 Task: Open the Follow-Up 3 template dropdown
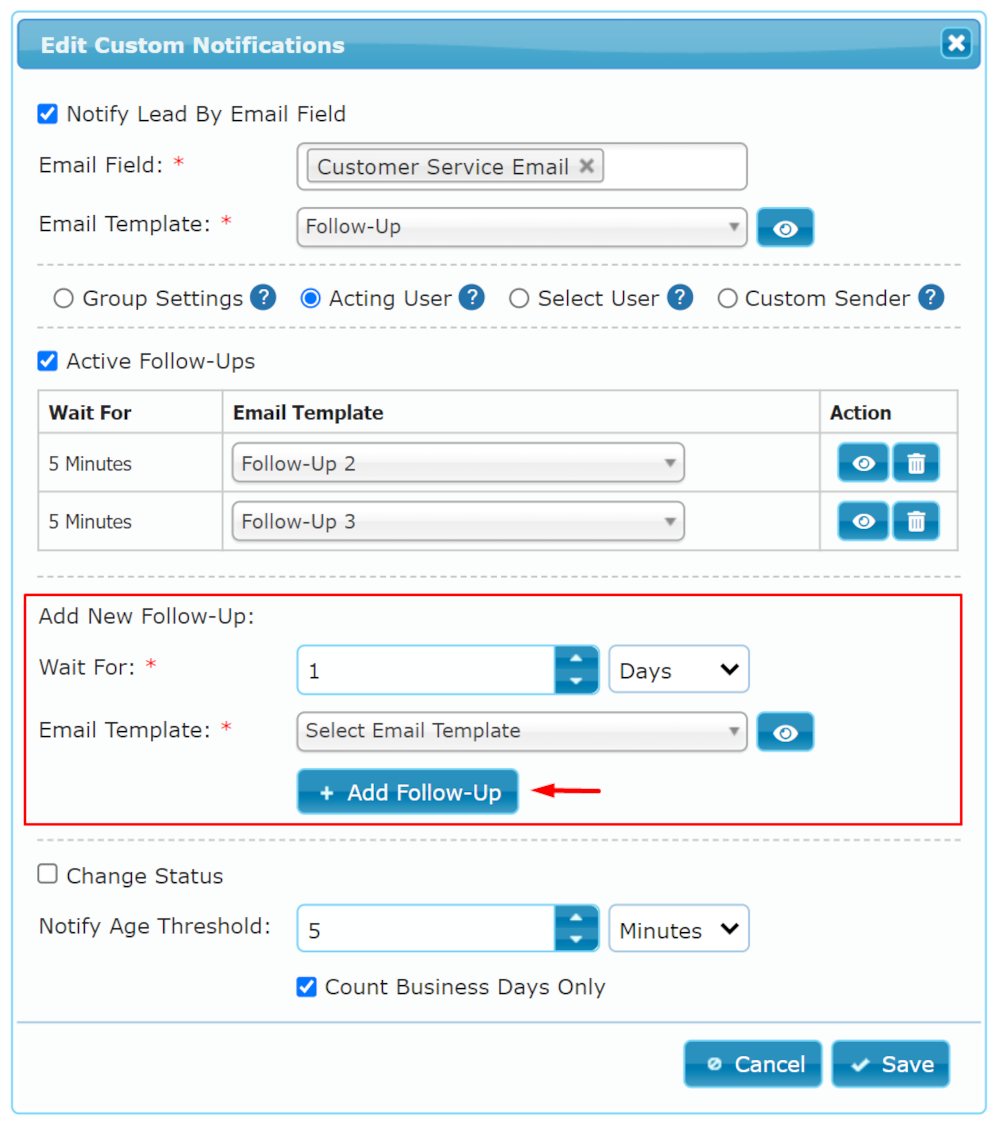pos(458,522)
